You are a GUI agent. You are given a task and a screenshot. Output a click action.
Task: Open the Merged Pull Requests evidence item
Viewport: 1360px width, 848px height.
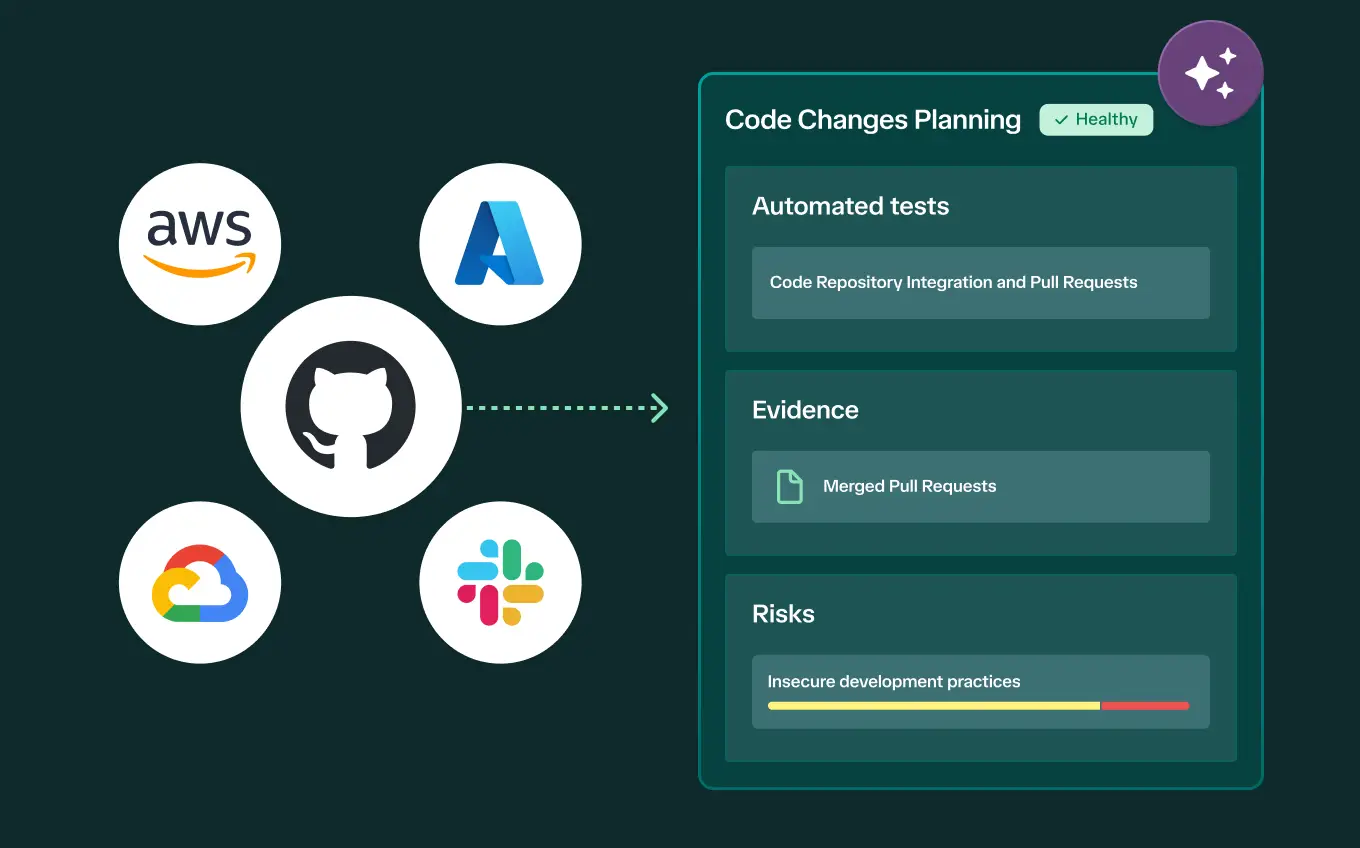tap(981, 487)
